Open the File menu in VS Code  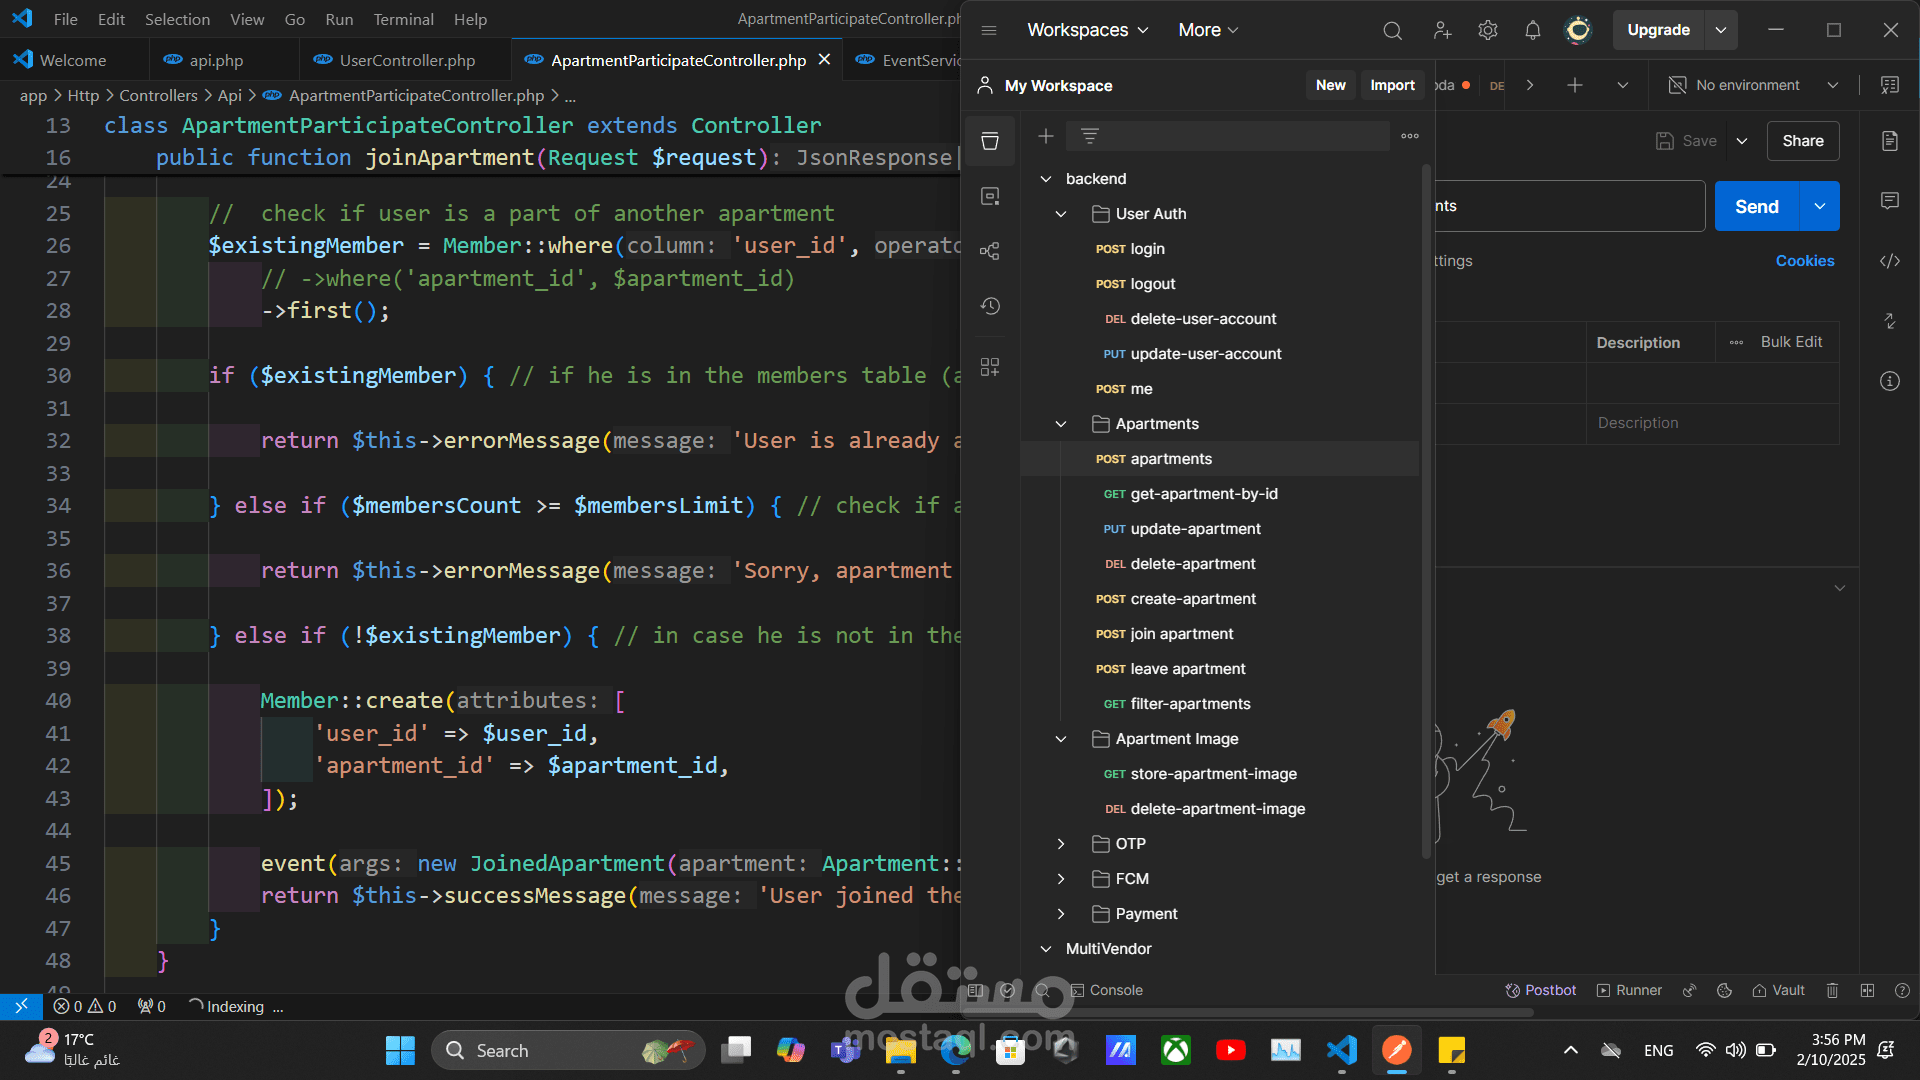tap(66, 19)
